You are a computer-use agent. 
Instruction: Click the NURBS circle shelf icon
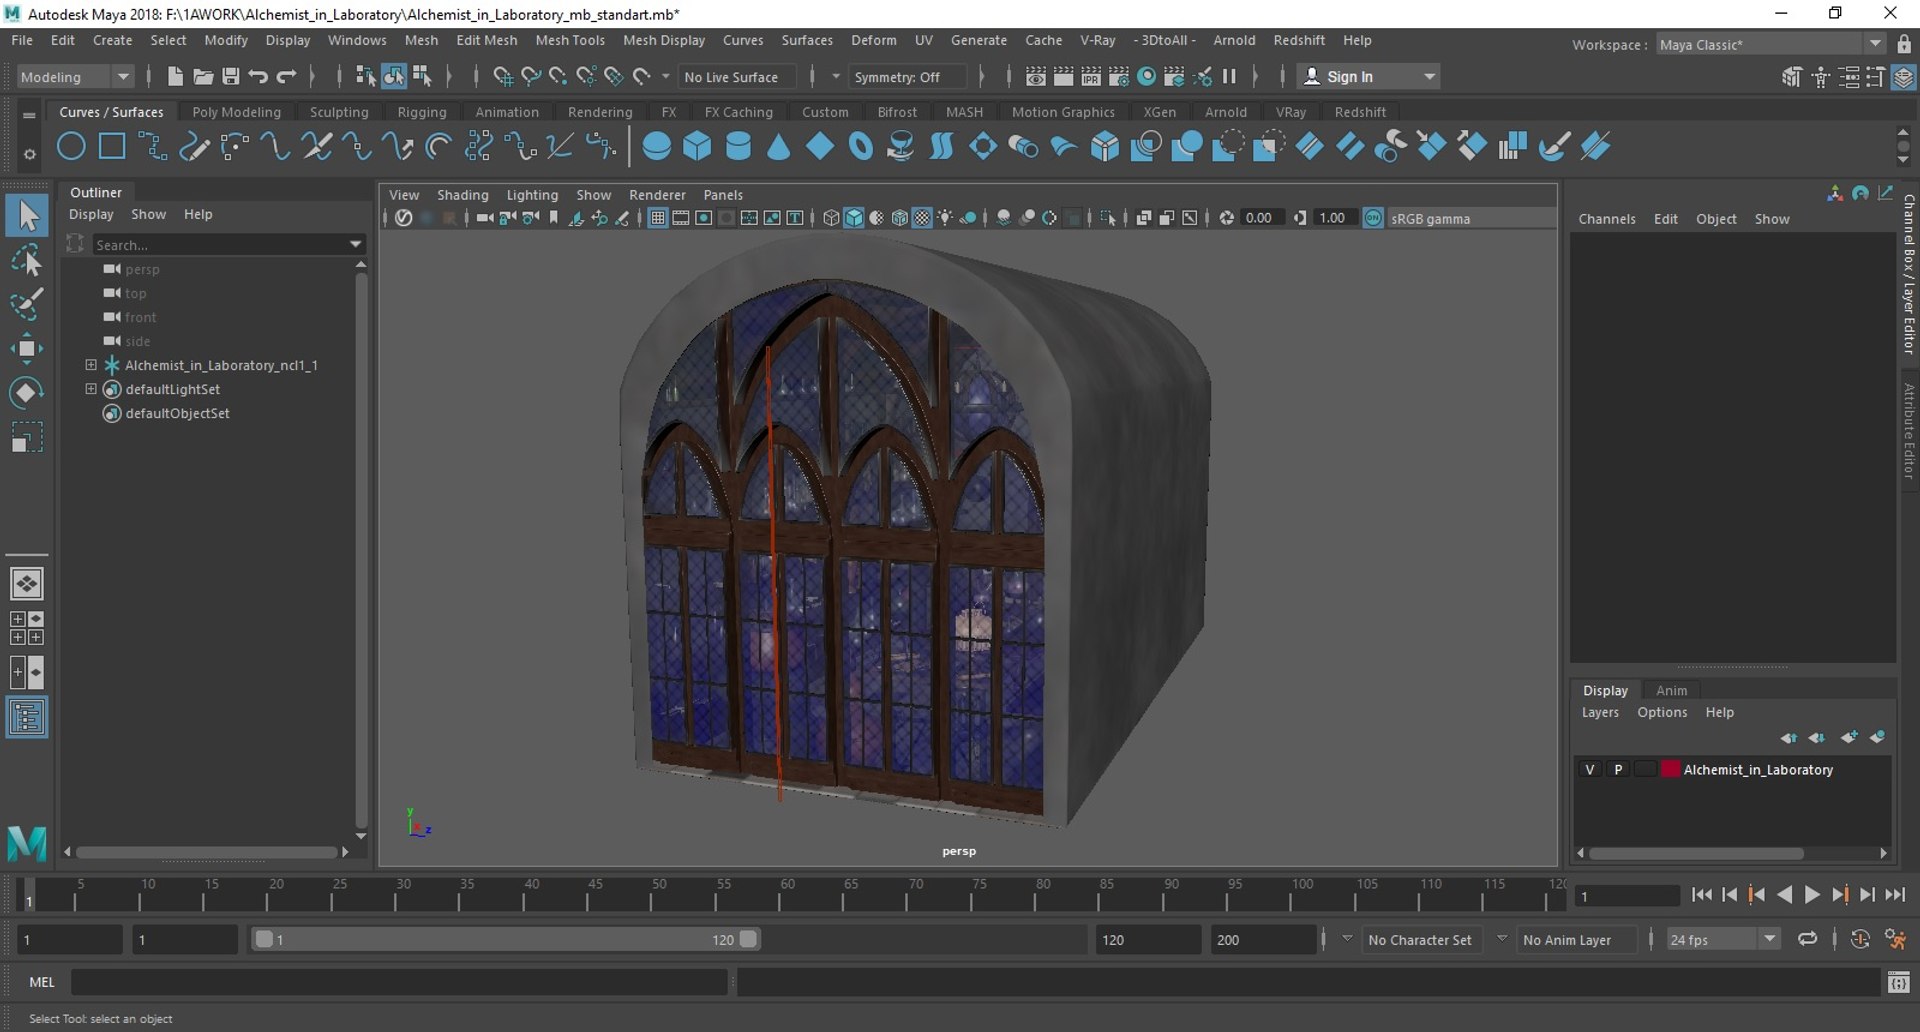[x=71, y=147]
